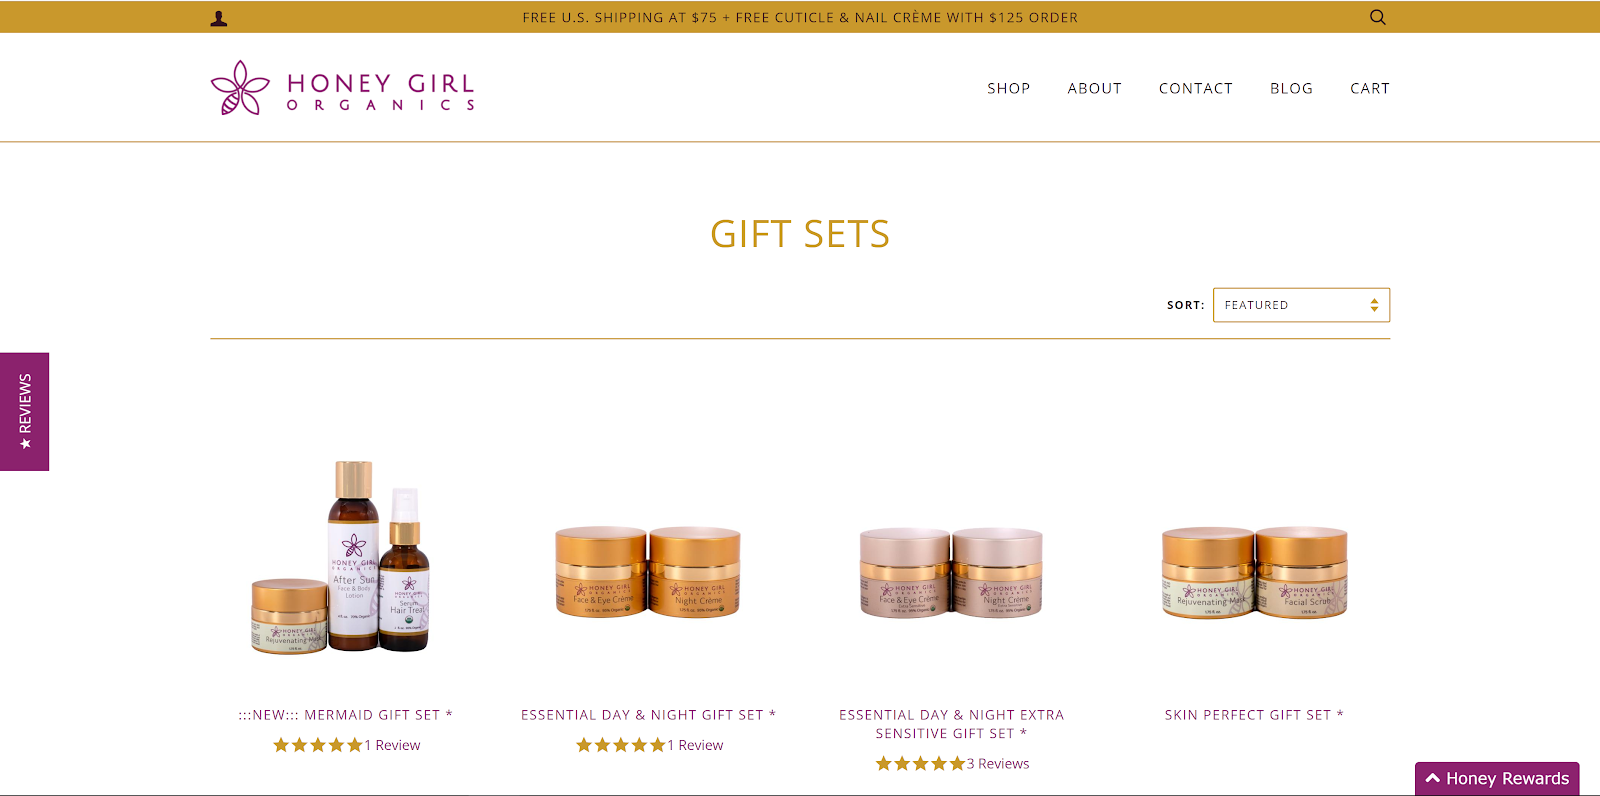Click Essential Day & Night star rating
The height and width of the screenshot is (796, 1600).
[x=621, y=745]
